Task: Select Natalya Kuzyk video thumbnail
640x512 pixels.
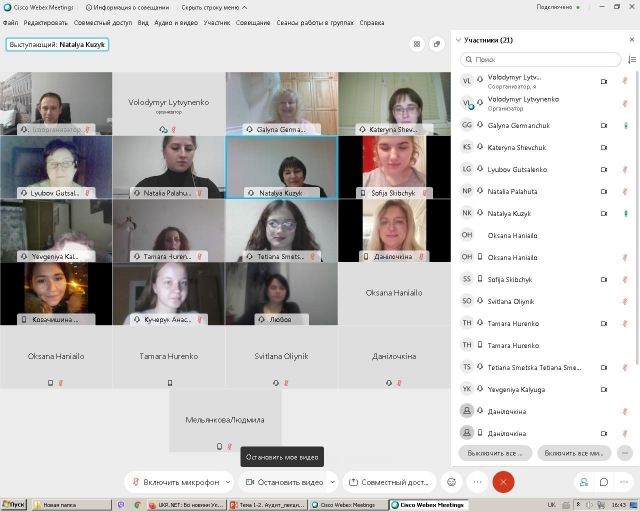Action: (282, 167)
